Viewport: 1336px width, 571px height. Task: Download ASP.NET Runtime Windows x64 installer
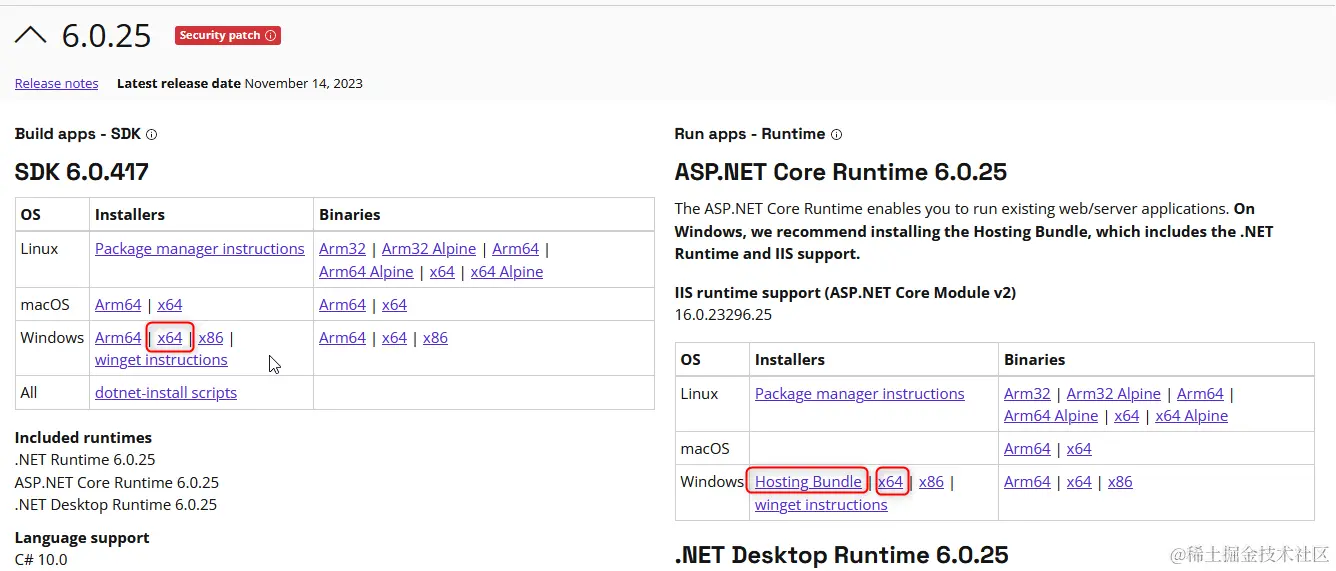(x=891, y=482)
